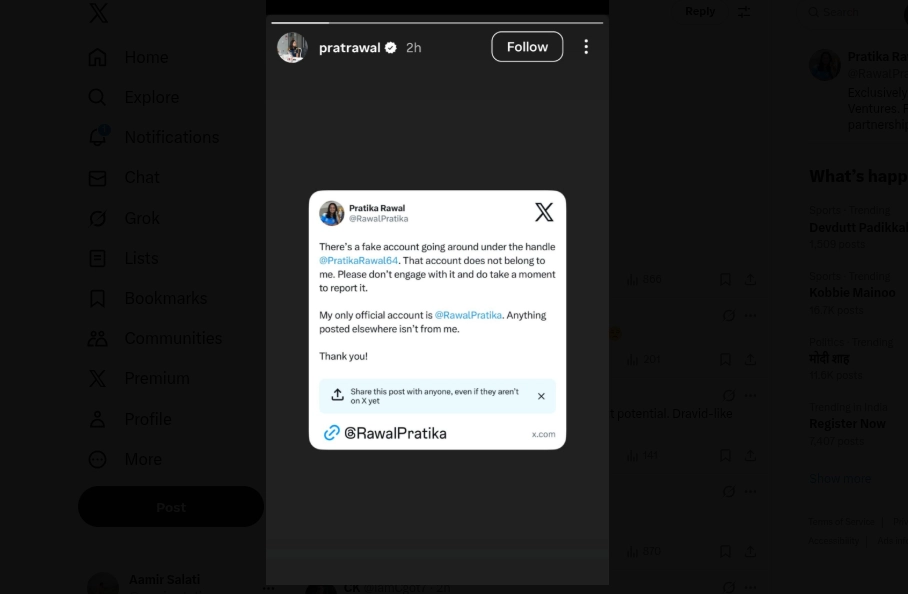
Task: Open Grok from the sidebar
Action: [98, 218]
